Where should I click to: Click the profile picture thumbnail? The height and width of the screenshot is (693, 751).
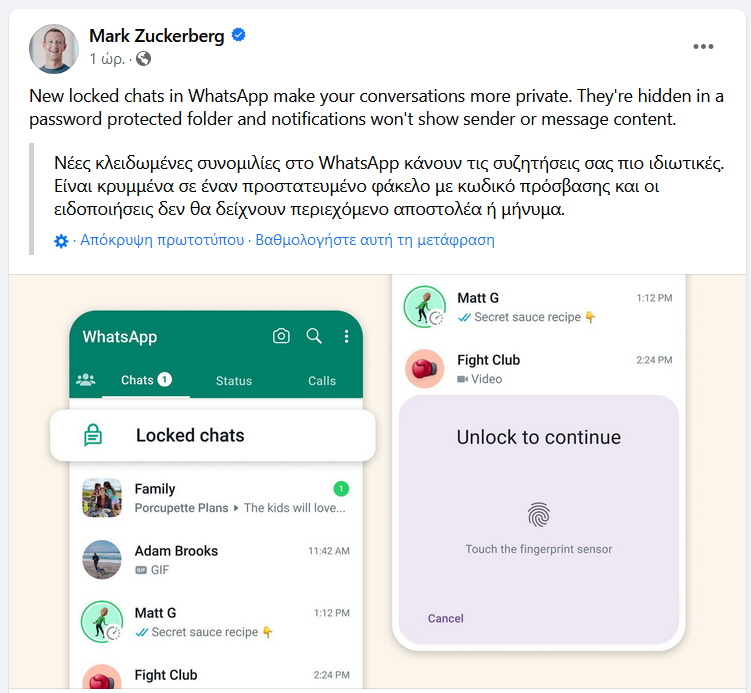coord(54,49)
